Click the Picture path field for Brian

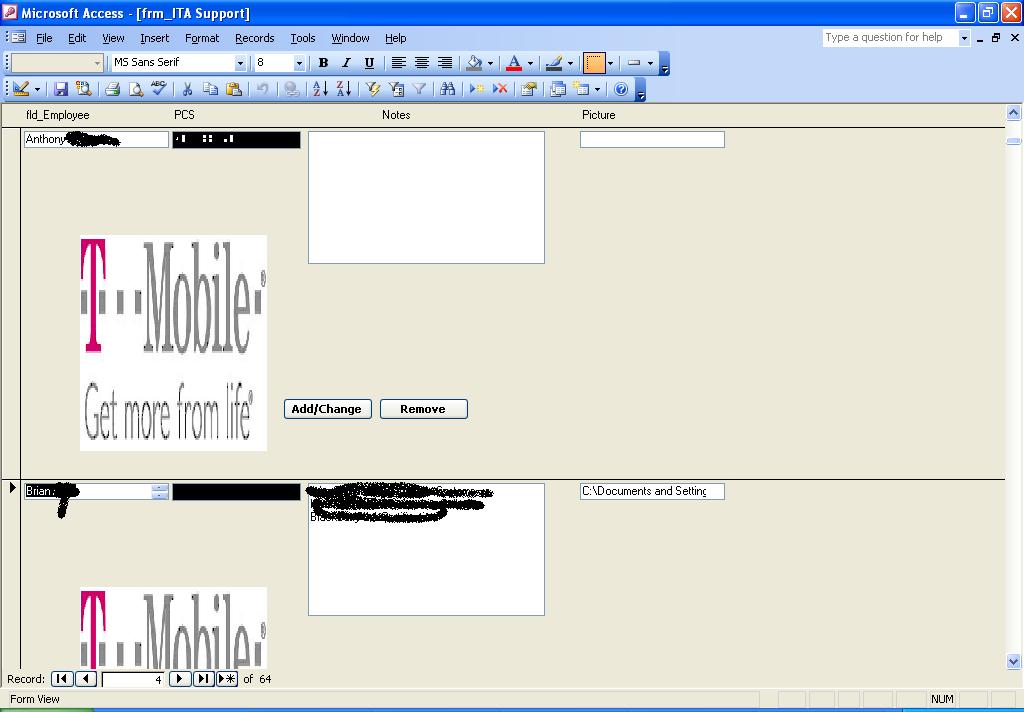tap(652, 491)
